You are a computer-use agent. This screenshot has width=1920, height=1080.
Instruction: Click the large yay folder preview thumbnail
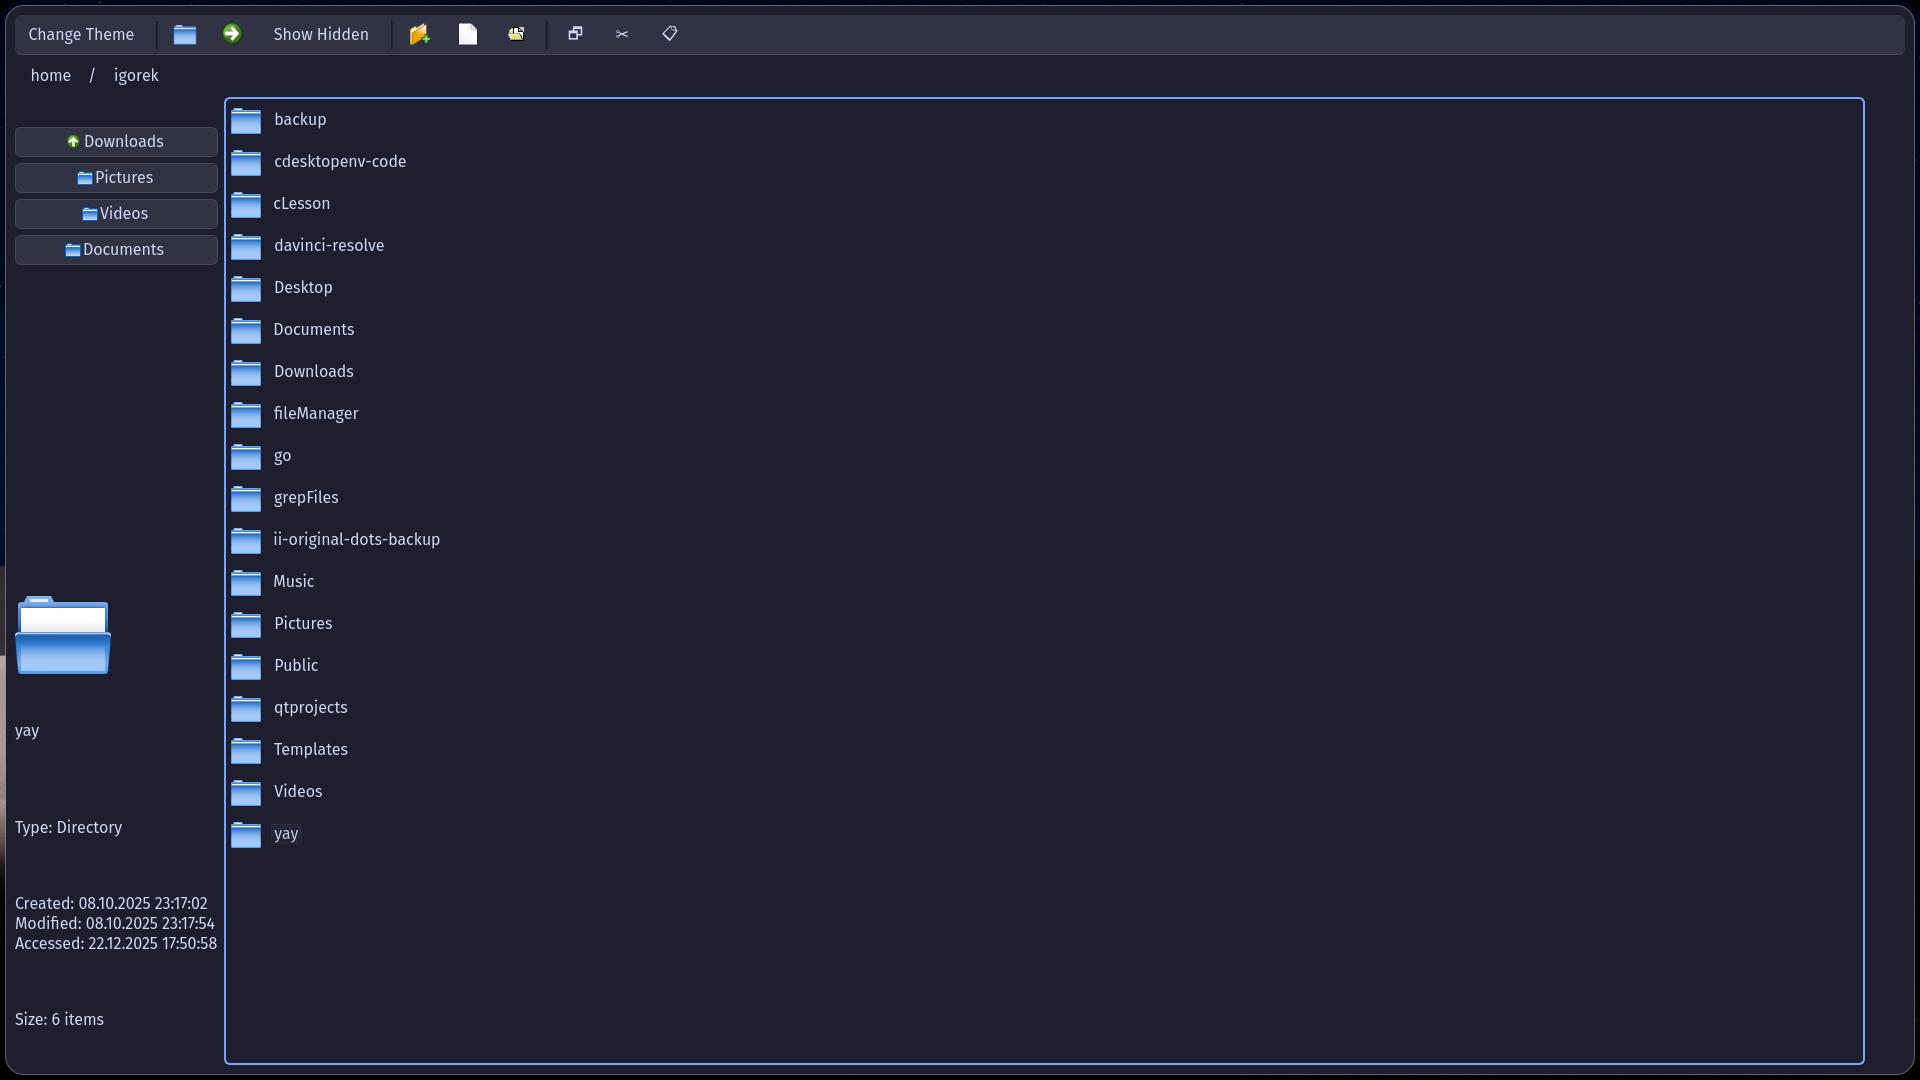(x=63, y=636)
